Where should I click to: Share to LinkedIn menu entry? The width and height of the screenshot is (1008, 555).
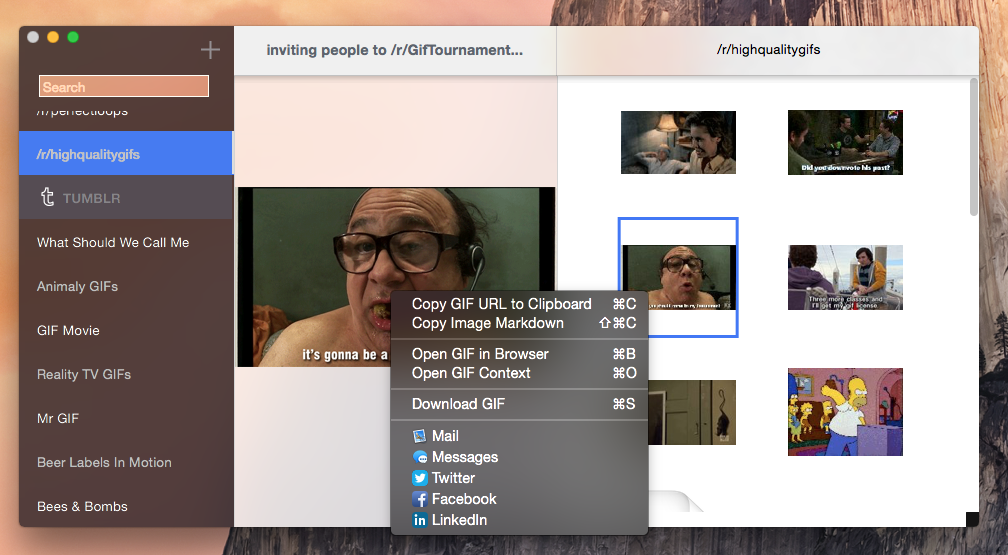pyautogui.click(x=519, y=520)
